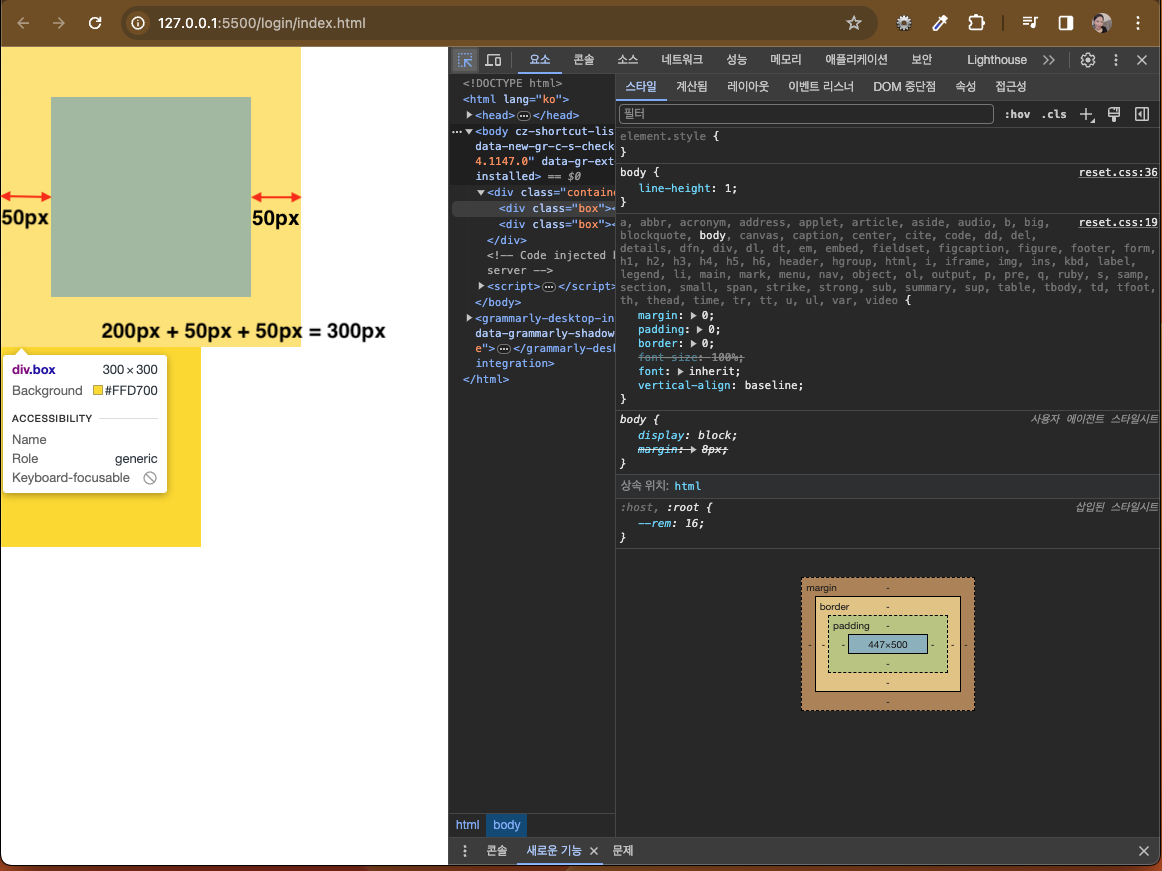Image resolution: width=1162 pixels, height=871 pixels.
Task: Click the styles 필터 input field
Action: click(x=806, y=113)
